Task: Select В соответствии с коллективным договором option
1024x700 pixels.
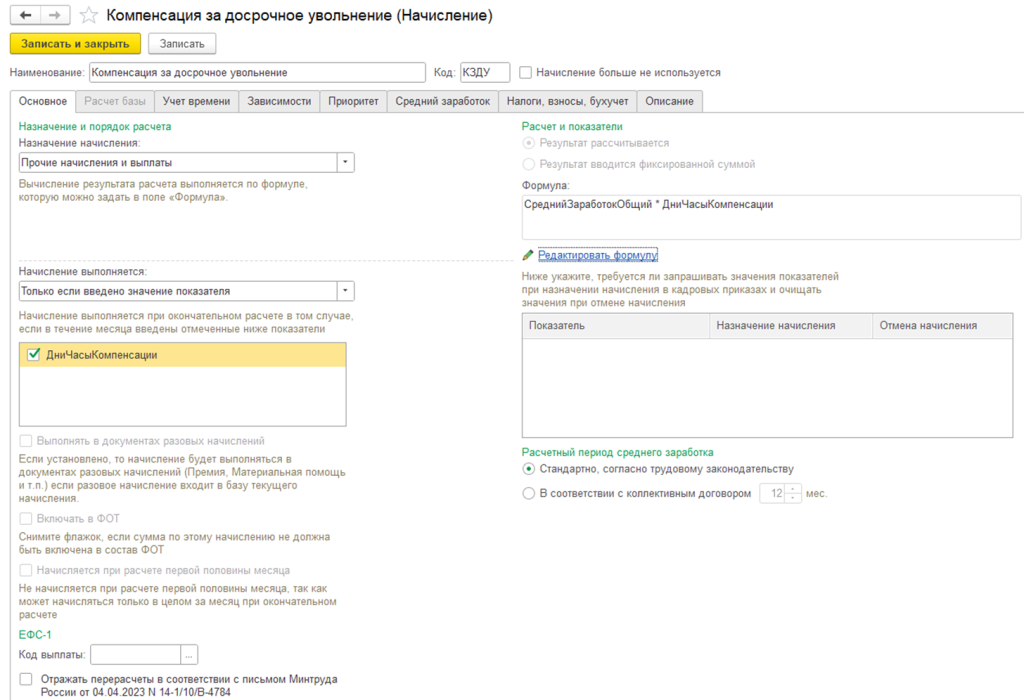Action: coord(528,494)
